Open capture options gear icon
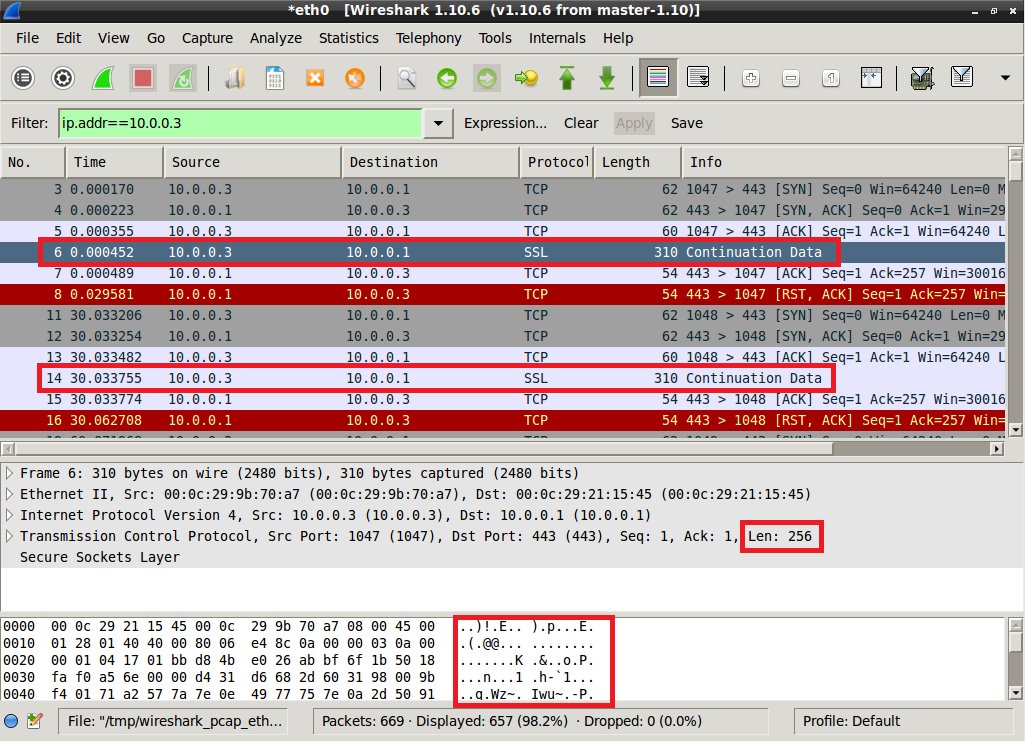 (63, 78)
